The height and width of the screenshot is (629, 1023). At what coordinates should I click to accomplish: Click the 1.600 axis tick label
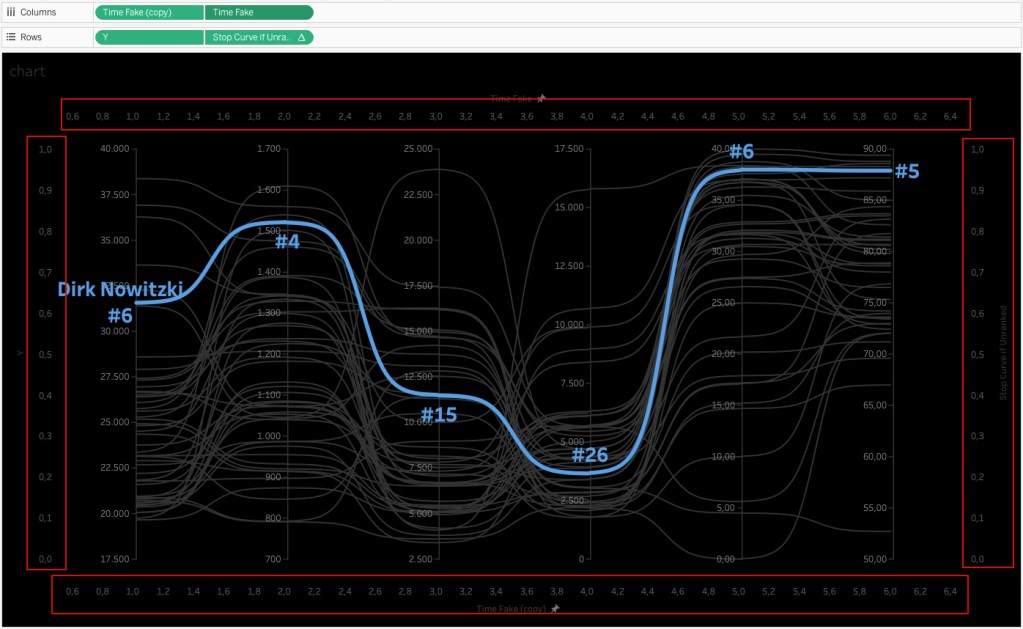point(269,190)
